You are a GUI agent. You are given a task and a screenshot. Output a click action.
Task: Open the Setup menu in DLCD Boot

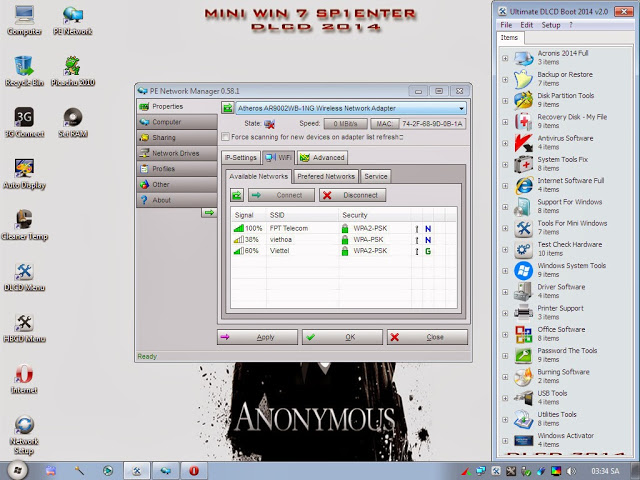pyautogui.click(x=551, y=25)
